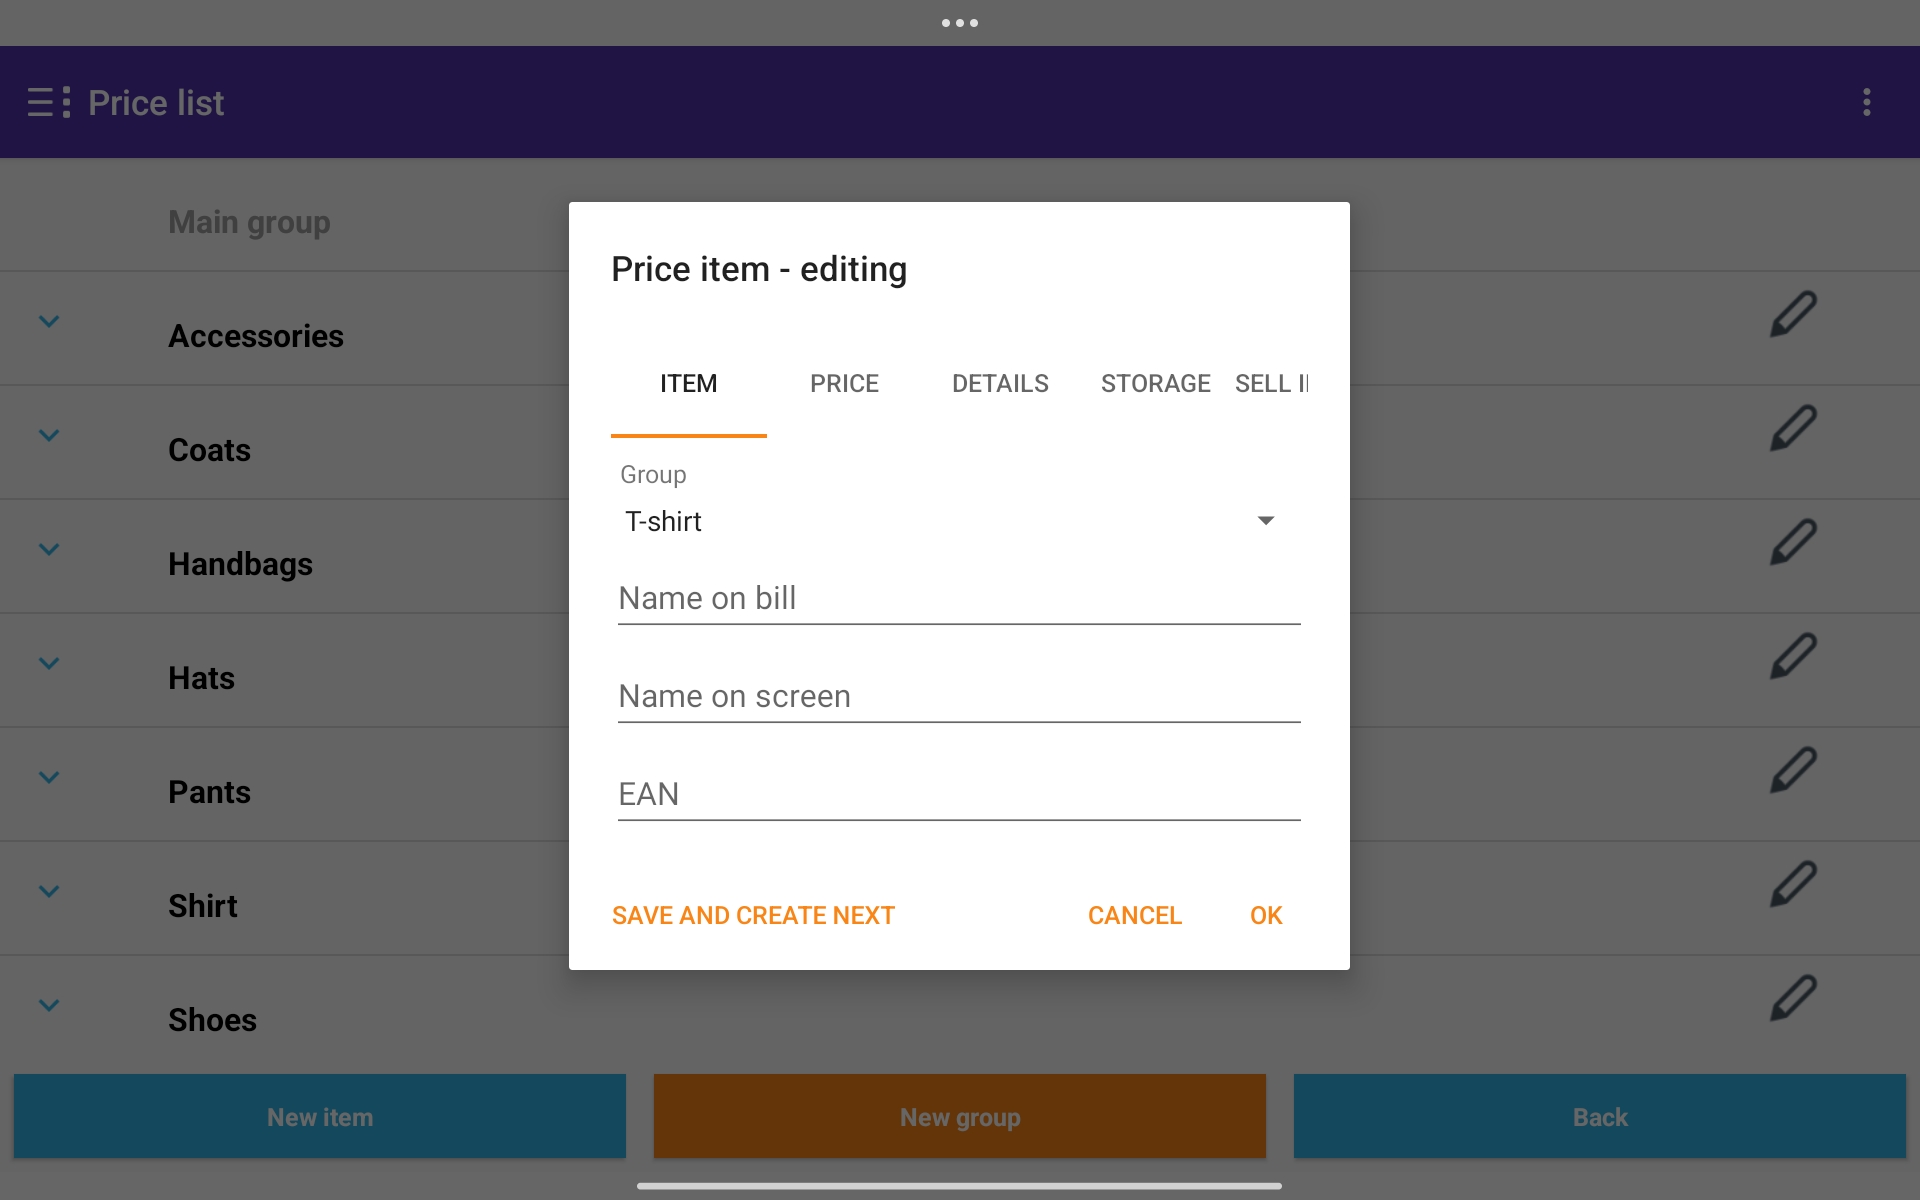The height and width of the screenshot is (1200, 1920).
Task: Click the pencil edit icon for Coats
Action: pos(1792,429)
